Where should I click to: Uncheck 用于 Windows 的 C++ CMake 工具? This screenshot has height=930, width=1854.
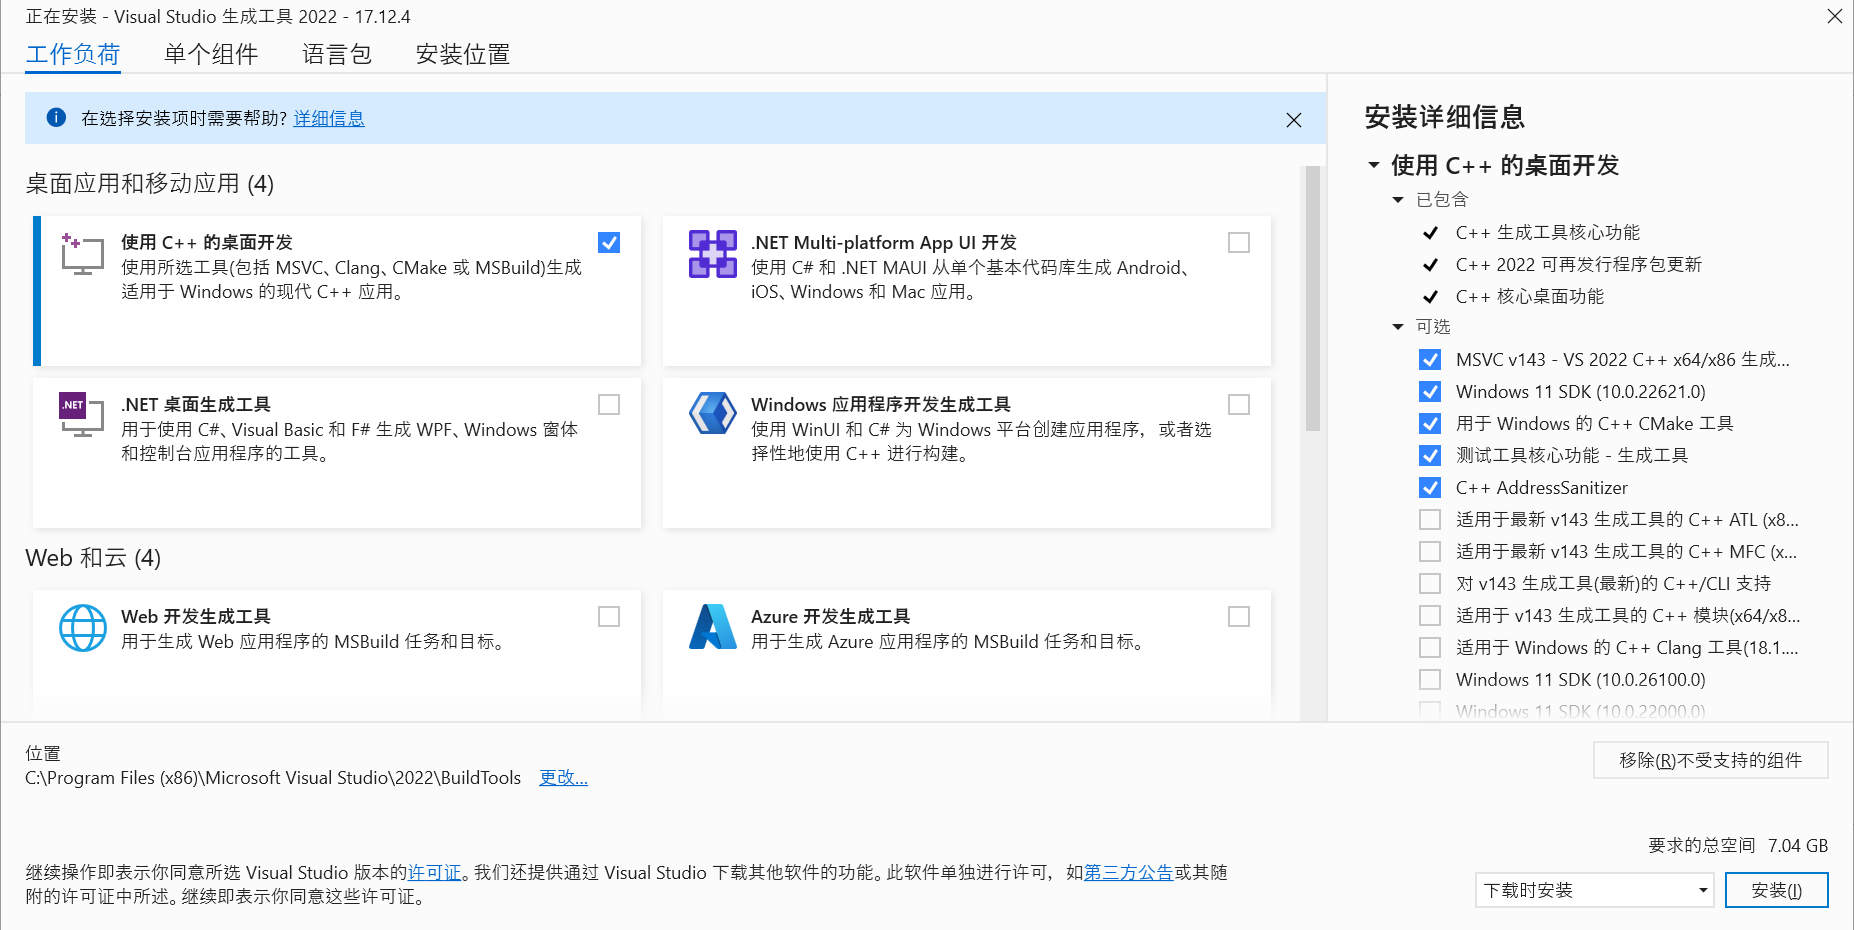pos(1431,424)
